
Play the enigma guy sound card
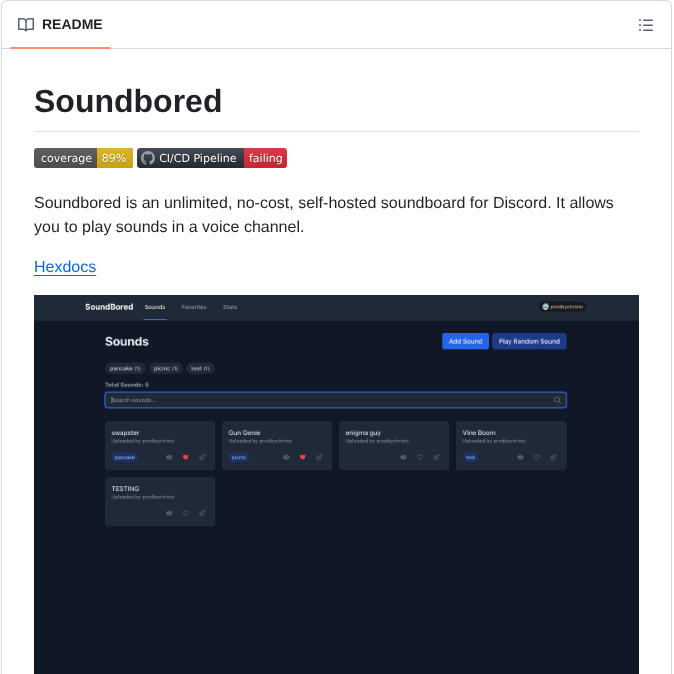pos(394,445)
